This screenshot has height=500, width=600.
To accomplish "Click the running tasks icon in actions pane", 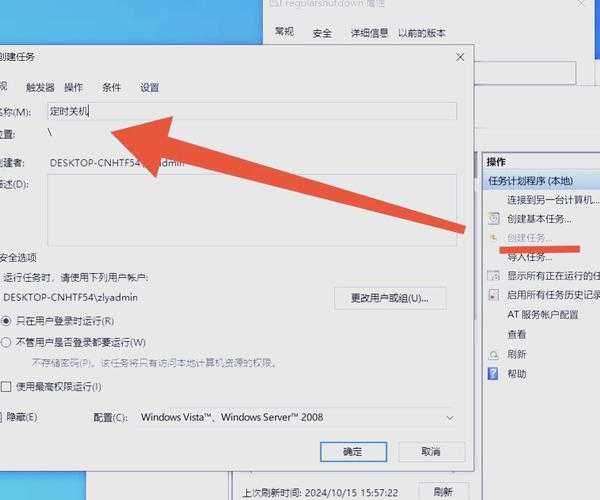I will click(494, 275).
